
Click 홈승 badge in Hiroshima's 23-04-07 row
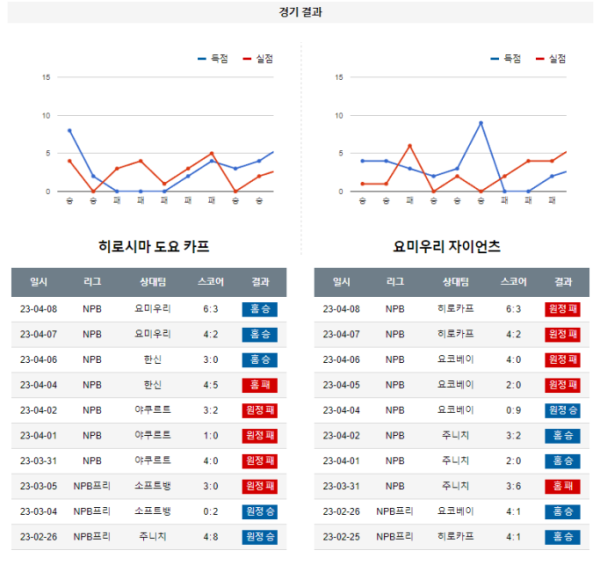click(x=260, y=334)
